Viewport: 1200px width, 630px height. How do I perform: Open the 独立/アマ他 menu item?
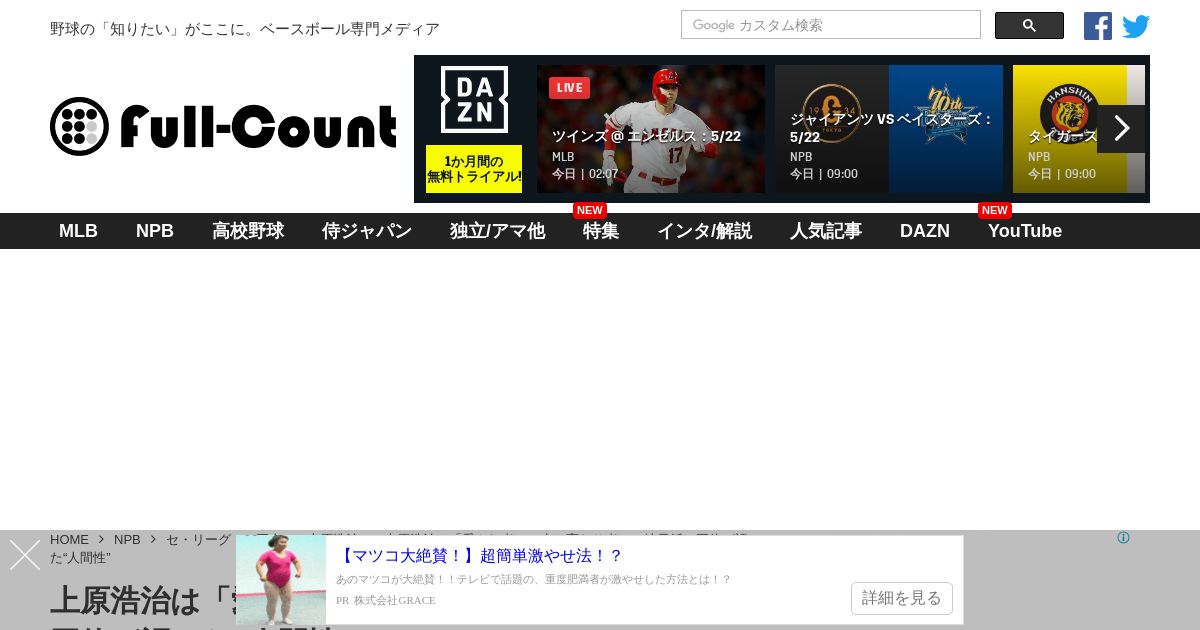497,231
